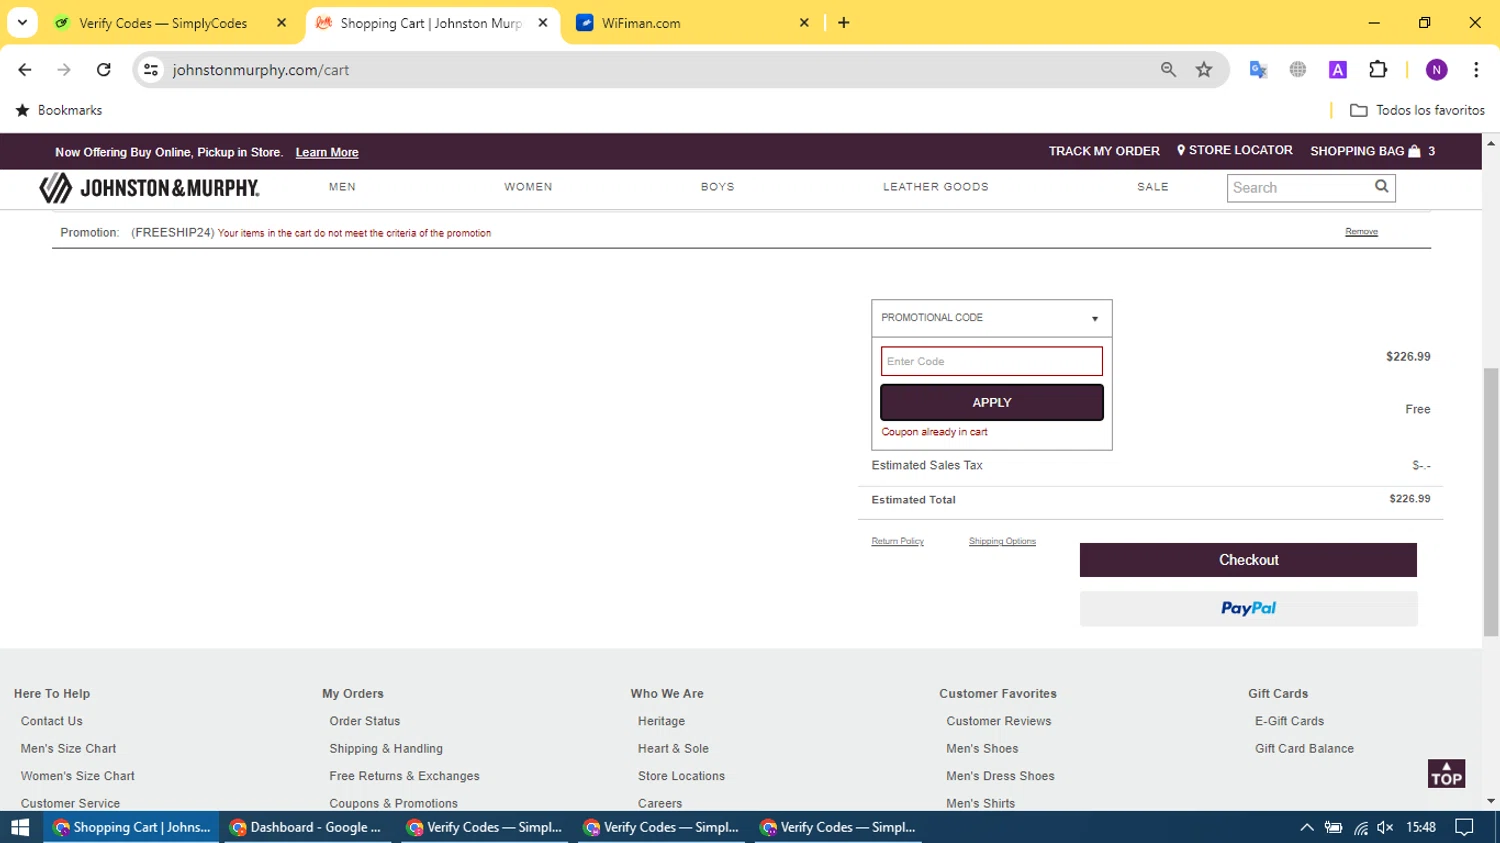Click the address bar URL johnstonmurphy.com/cart

[261, 70]
